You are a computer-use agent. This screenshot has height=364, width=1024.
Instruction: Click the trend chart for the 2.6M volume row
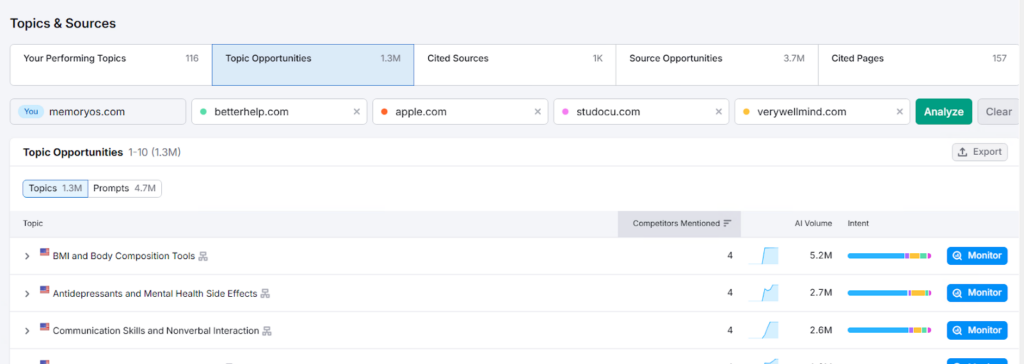pyautogui.click(x=763, y=330)
